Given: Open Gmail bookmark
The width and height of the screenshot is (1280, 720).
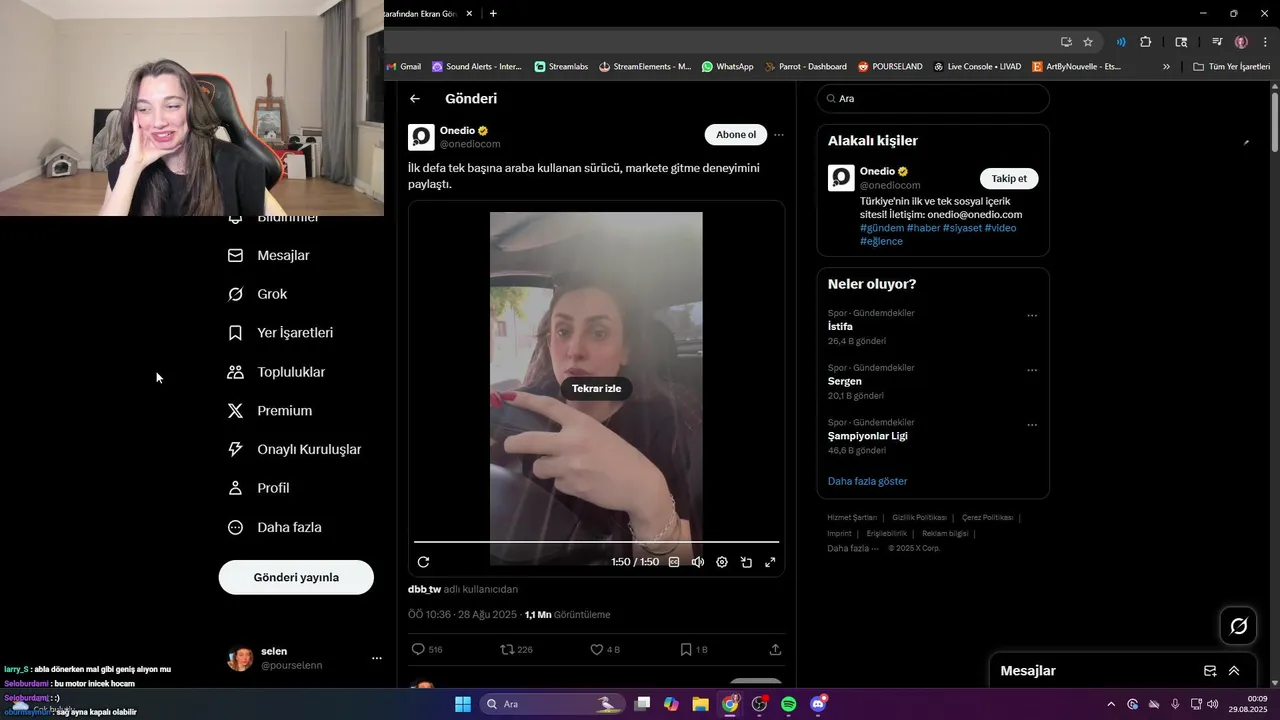Looking at the screenshot, I should click(403, 67).
